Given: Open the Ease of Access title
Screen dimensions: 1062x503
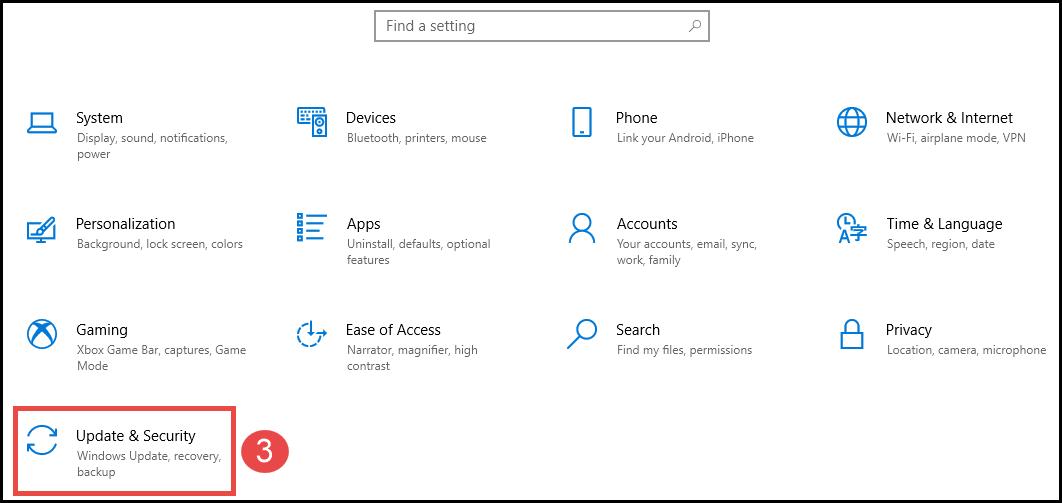Looking at the screenshot, I should (393, 330).
